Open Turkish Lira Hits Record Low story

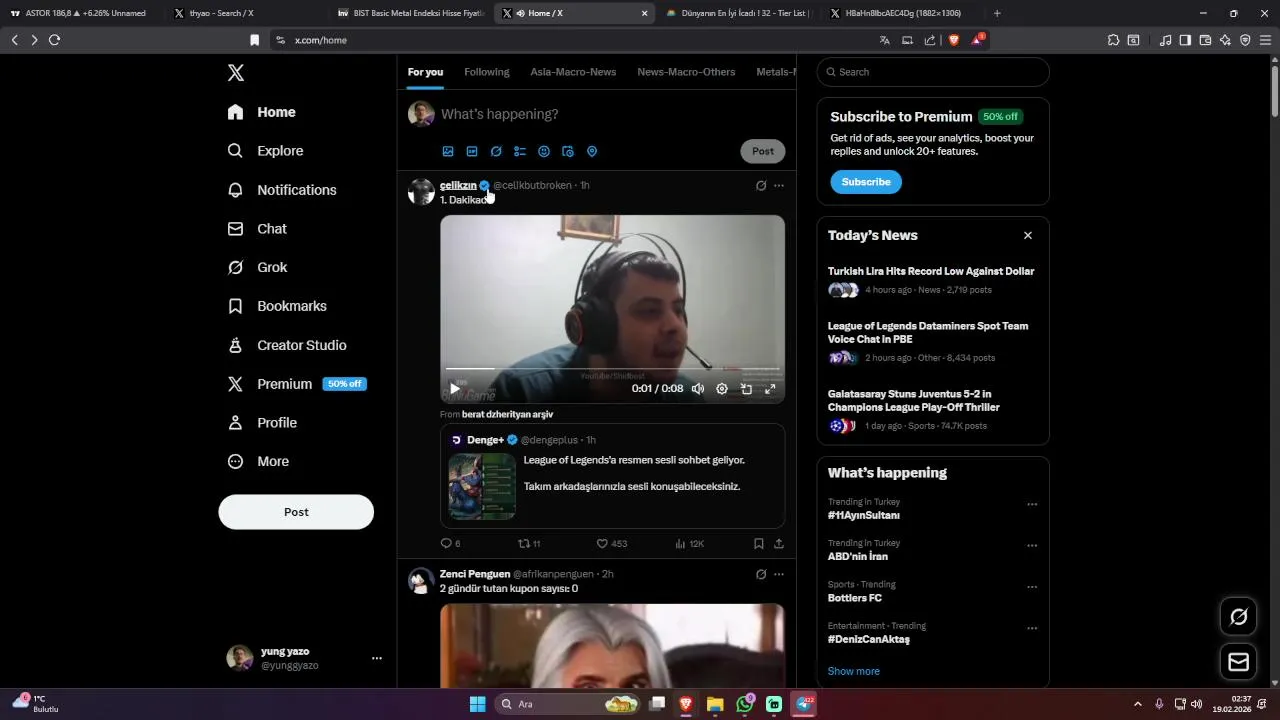931,271
